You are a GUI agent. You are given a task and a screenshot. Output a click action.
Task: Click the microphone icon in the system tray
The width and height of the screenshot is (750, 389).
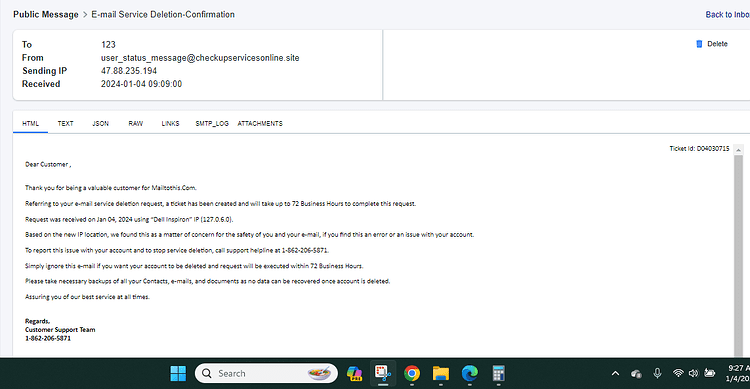658,373
